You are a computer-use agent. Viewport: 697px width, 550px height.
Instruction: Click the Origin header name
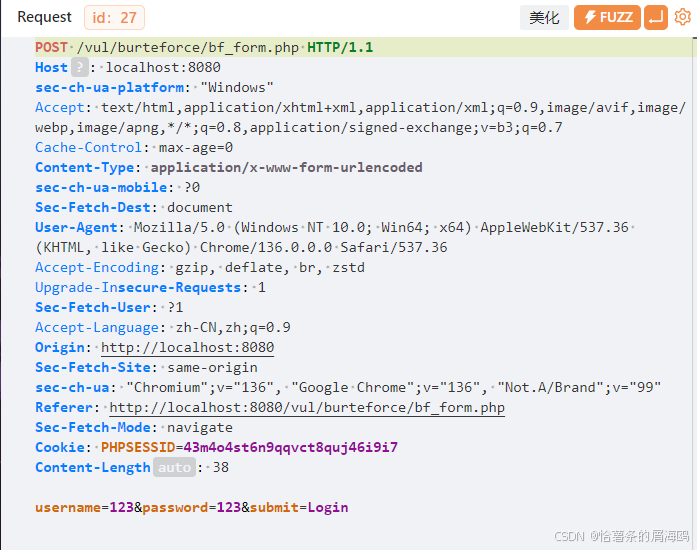(x=60, y=347)
